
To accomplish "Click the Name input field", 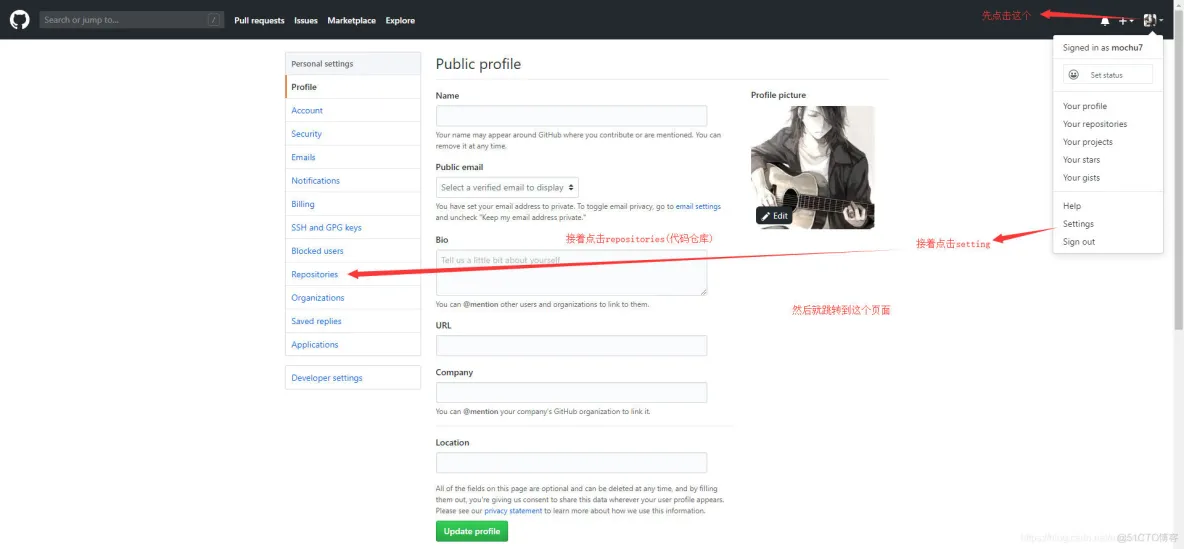I will [571, 116].
